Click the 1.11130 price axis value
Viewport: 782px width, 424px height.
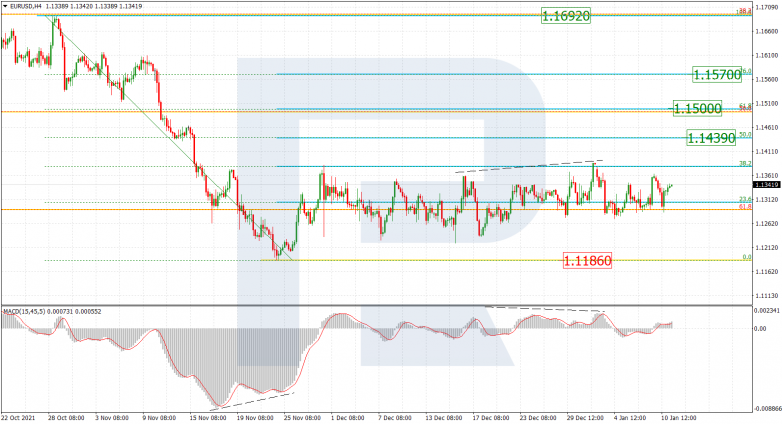point(767,296)
